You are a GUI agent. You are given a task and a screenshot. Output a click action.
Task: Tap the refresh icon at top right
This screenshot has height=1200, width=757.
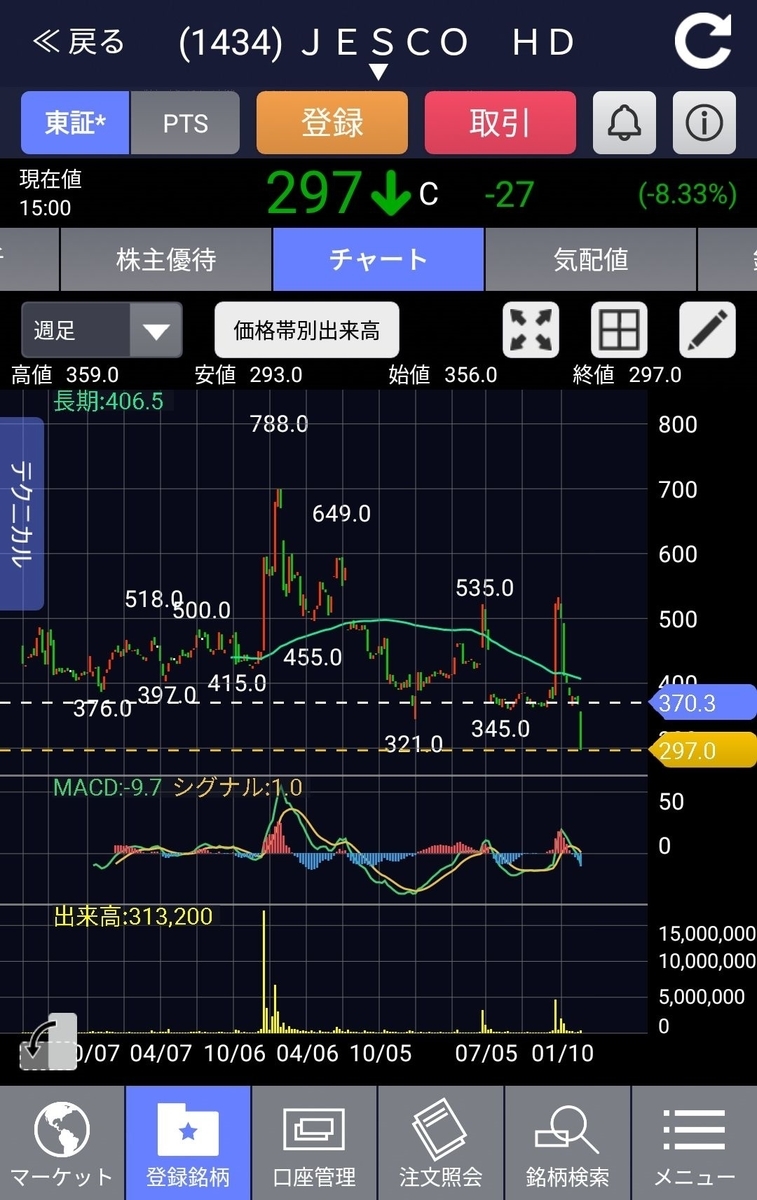click(x=703, y=42)
